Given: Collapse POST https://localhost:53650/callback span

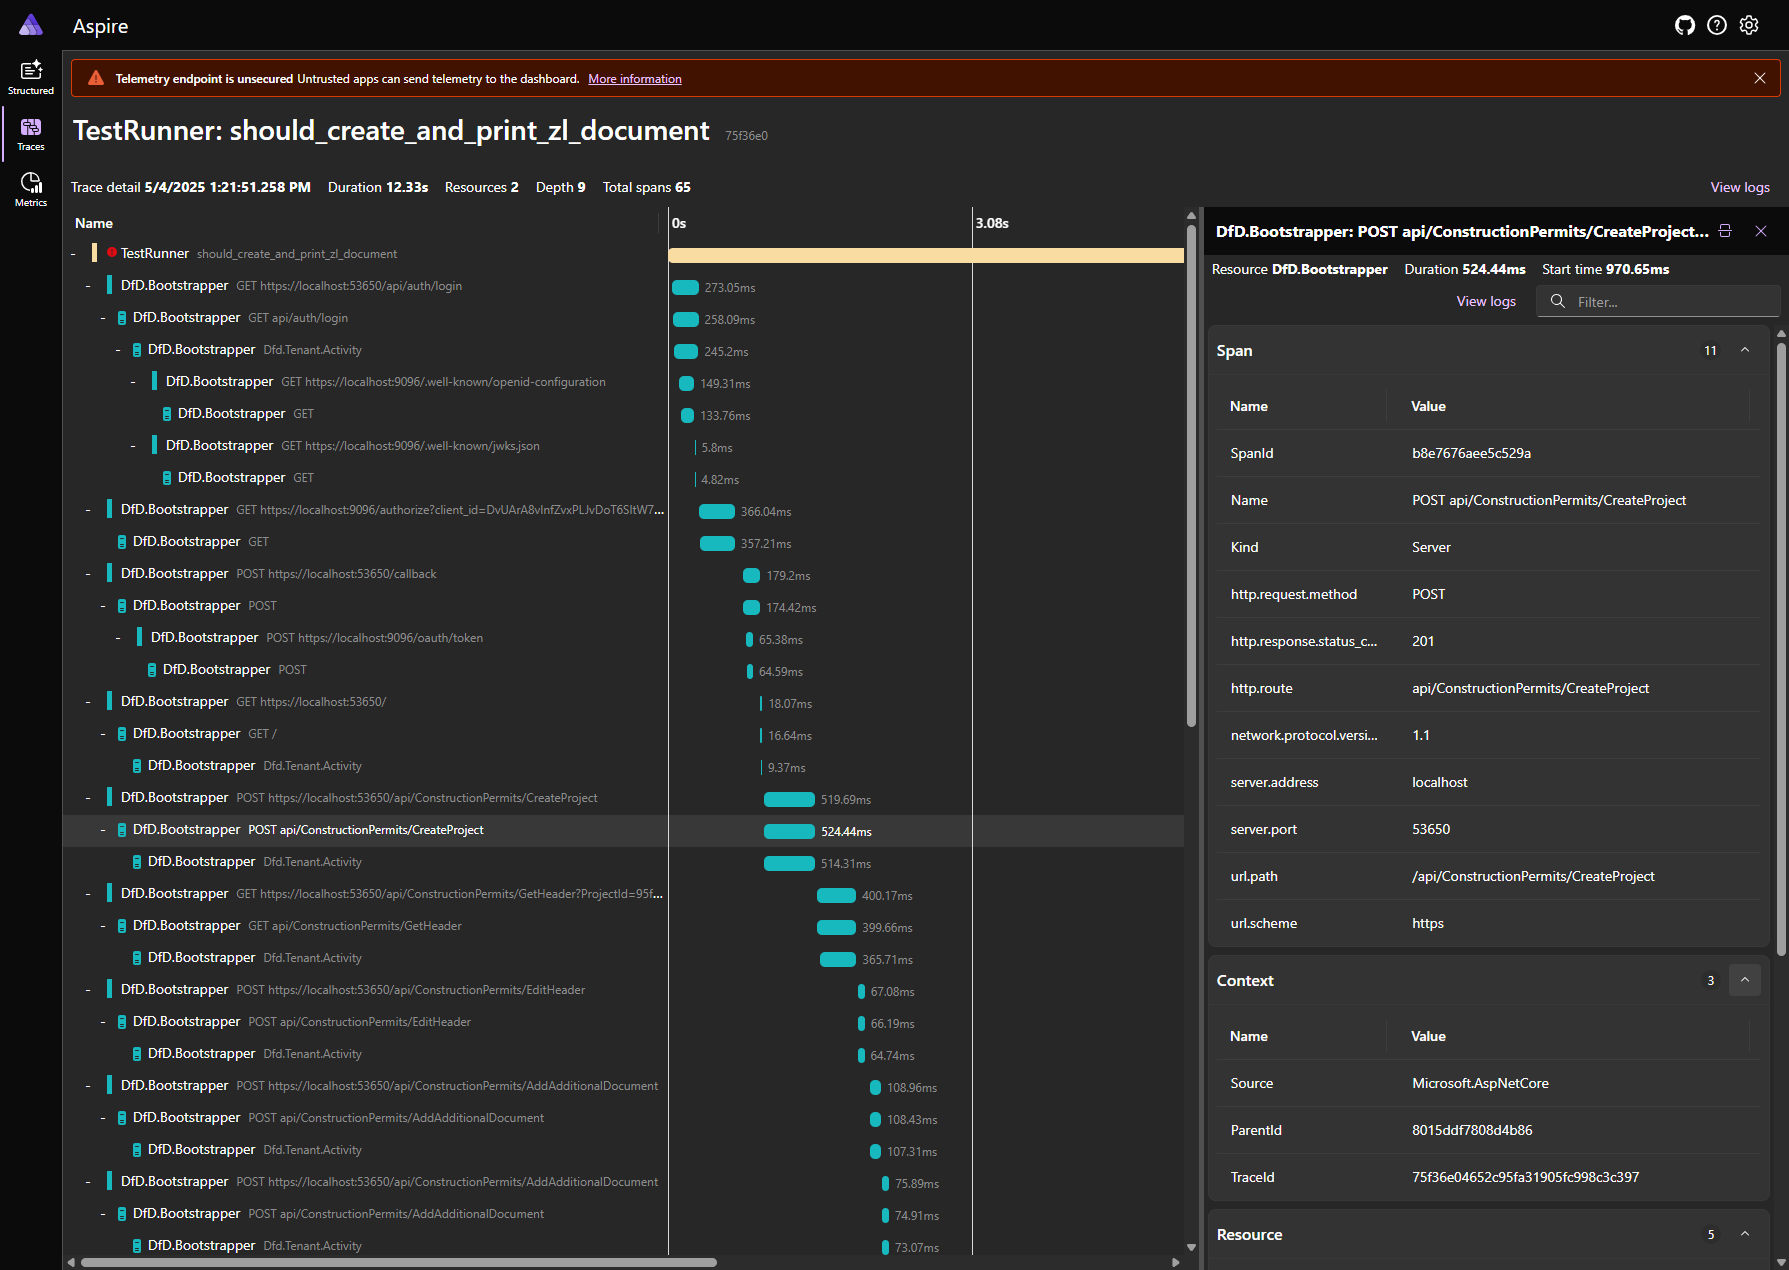Looking at the screenshot, I should click(89, 574).
